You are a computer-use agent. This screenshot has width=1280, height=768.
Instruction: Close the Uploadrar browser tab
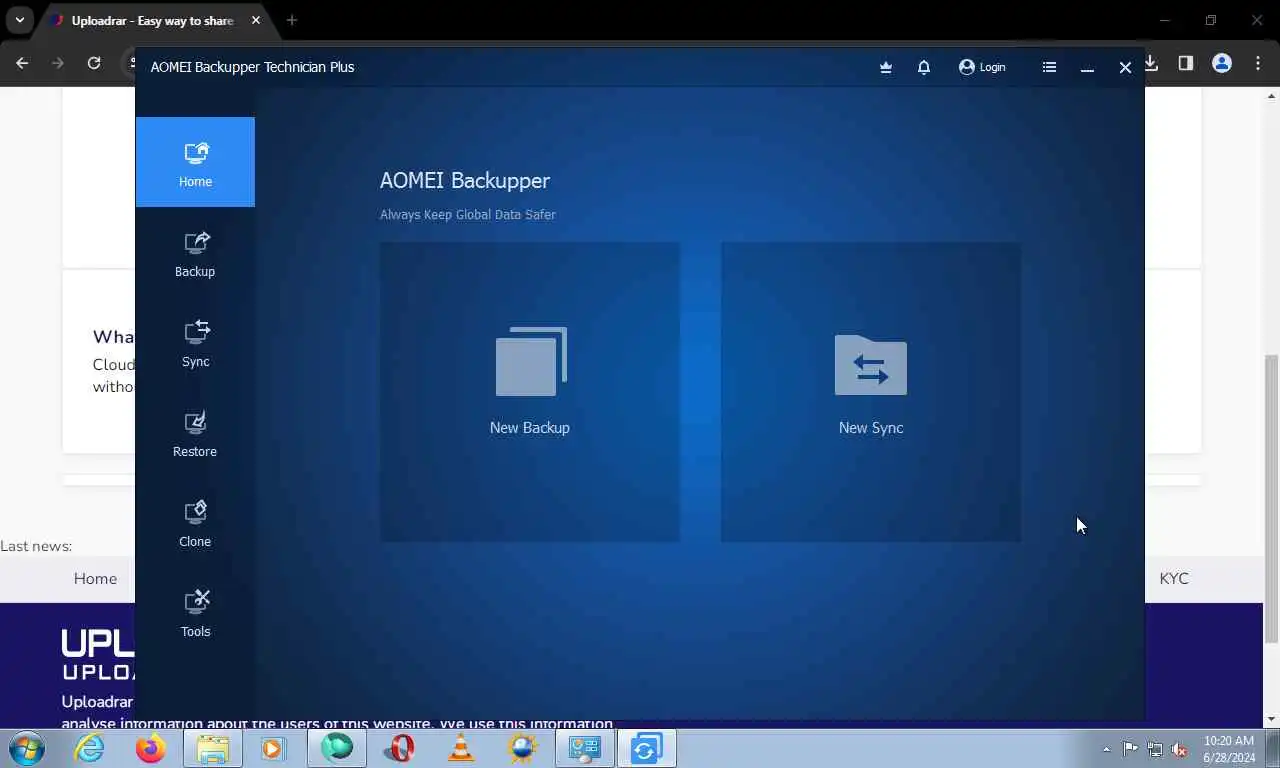pyautogui.click(x=256, y=20)
